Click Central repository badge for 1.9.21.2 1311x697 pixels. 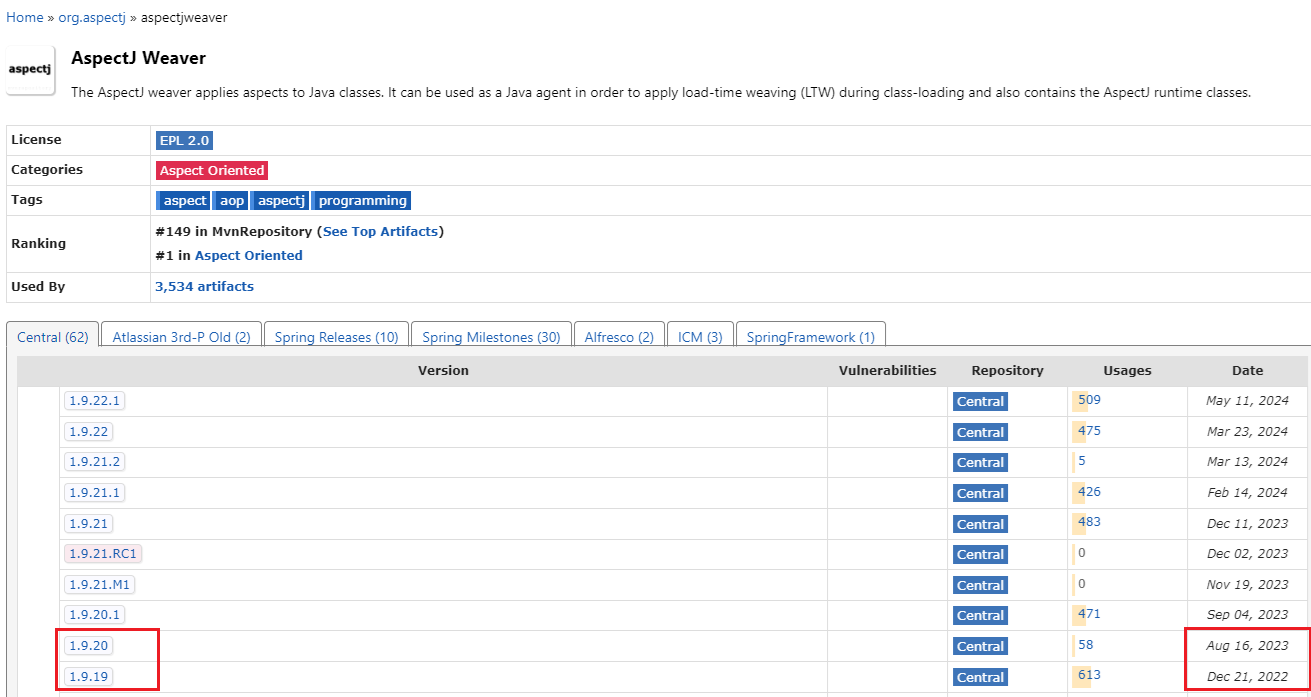pyautogui.click(x=980, y=462)
